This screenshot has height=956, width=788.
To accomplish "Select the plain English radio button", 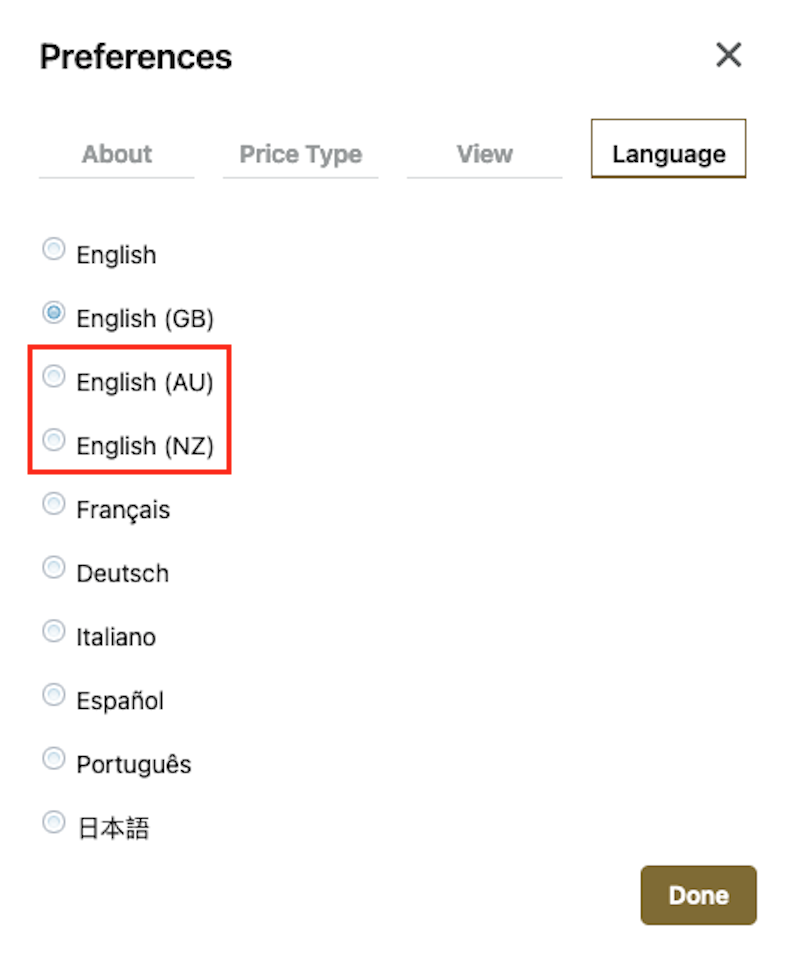I will pos(54,250).
